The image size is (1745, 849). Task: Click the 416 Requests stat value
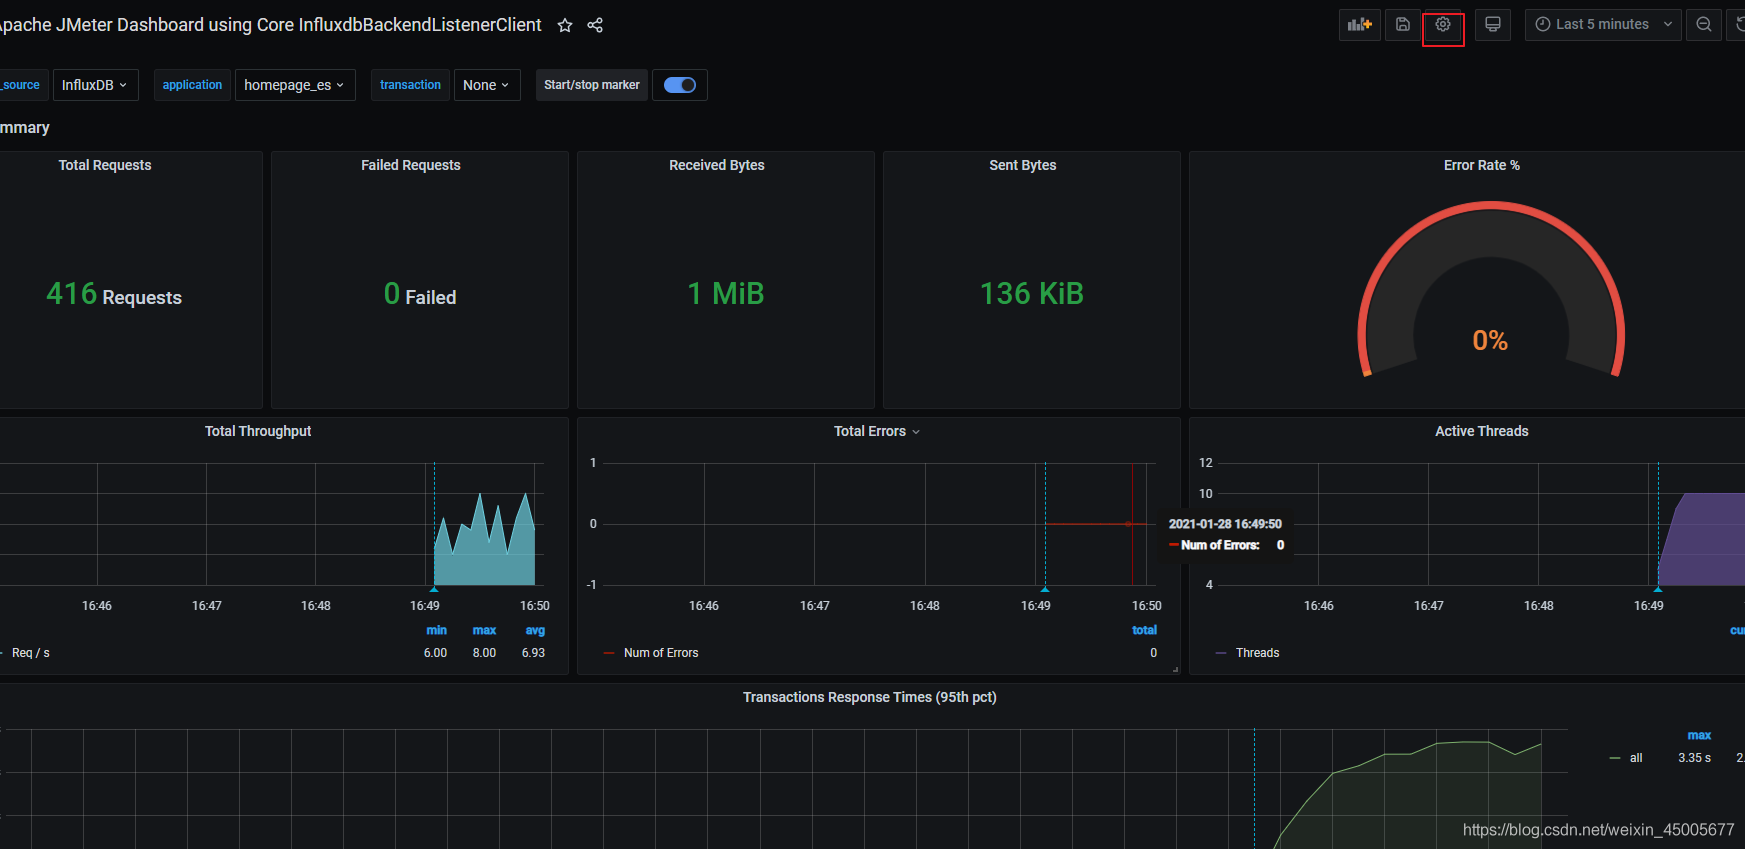pyautogui.click(x=114, y=294)
